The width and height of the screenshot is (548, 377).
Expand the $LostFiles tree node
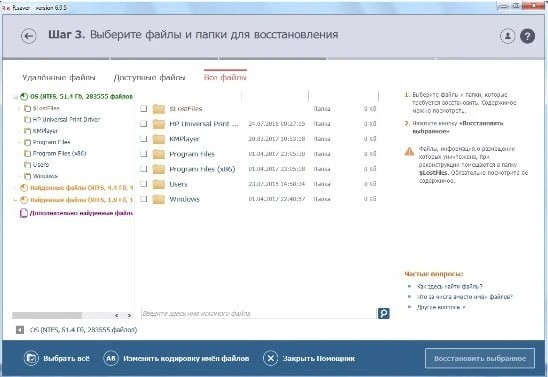(19, 108)
